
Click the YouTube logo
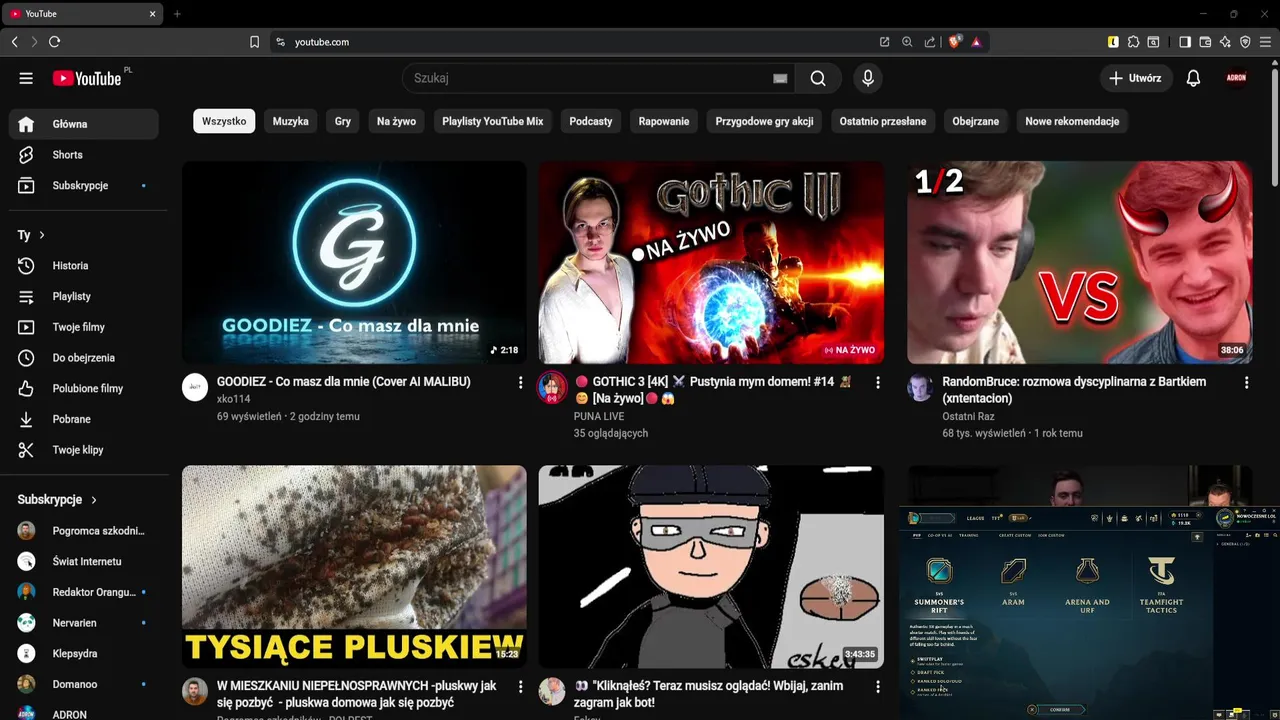click(87, 78)
